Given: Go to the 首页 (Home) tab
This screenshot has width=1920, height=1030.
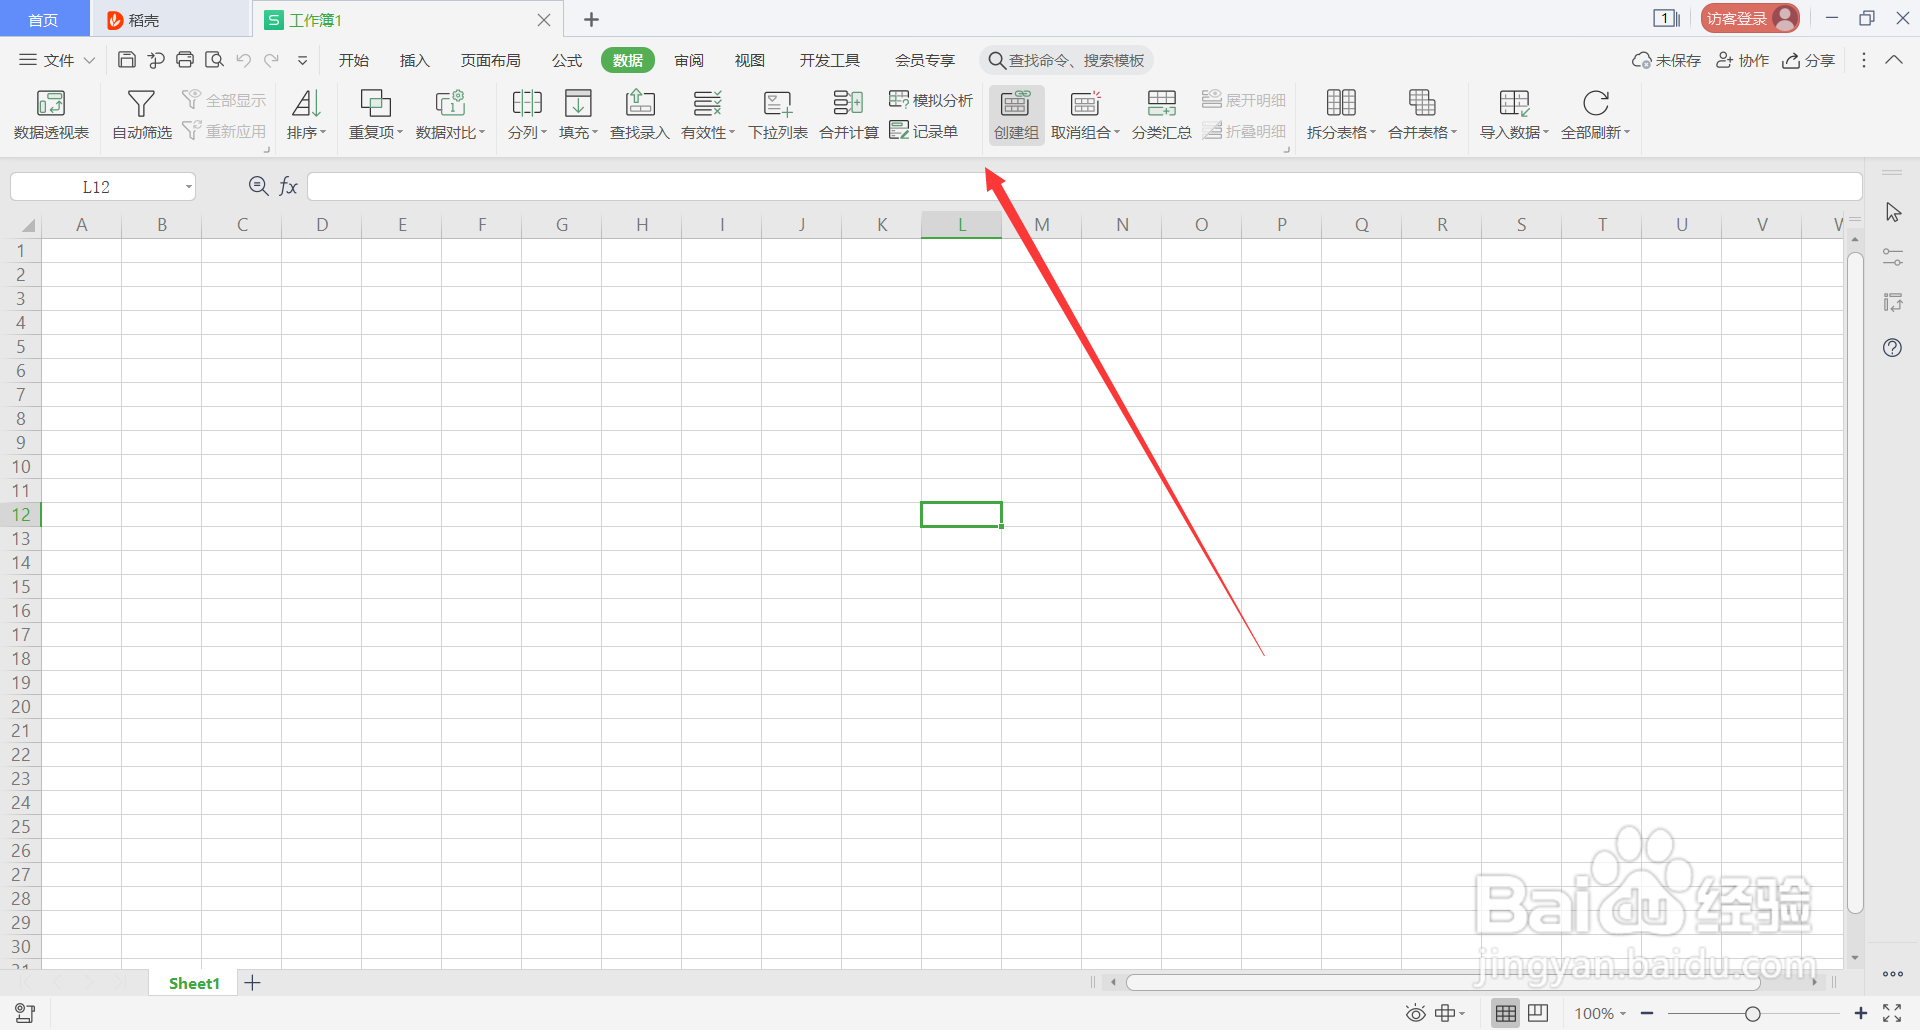Looking at the screenshot, I should [x=43, y=19].
